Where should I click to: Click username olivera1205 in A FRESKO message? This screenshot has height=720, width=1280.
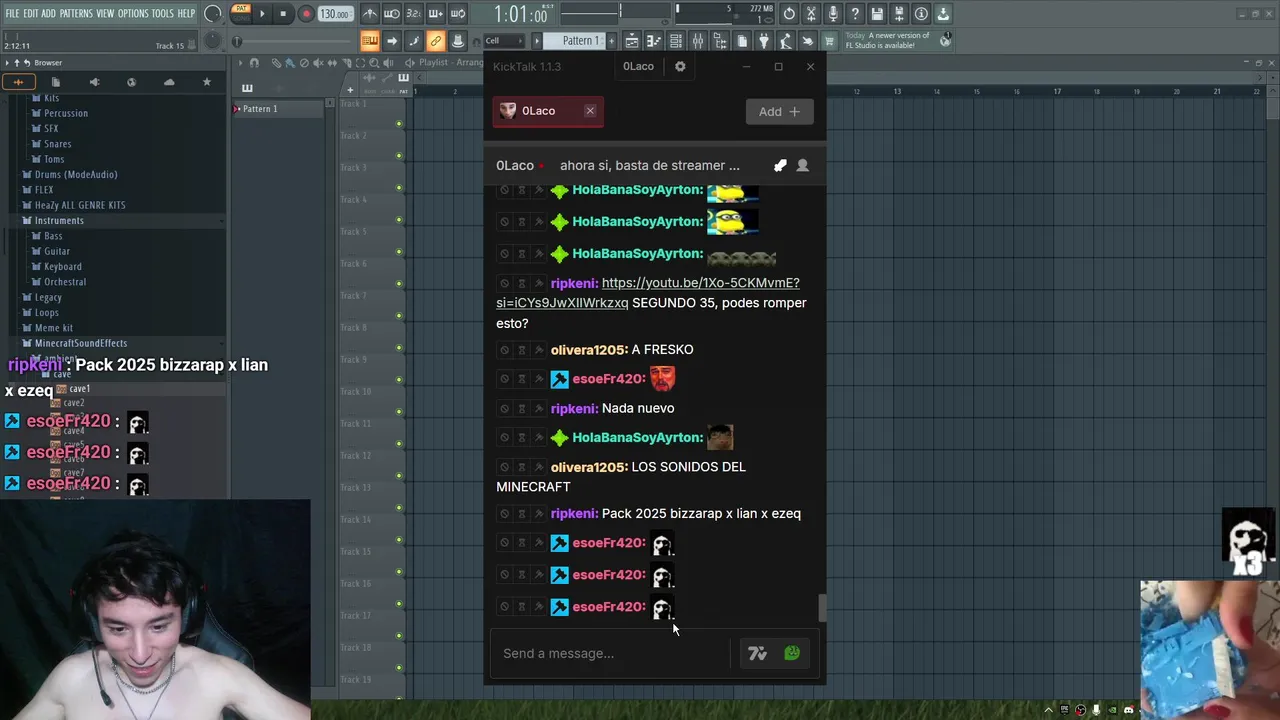pyautogui.click(x=588, y=349)
